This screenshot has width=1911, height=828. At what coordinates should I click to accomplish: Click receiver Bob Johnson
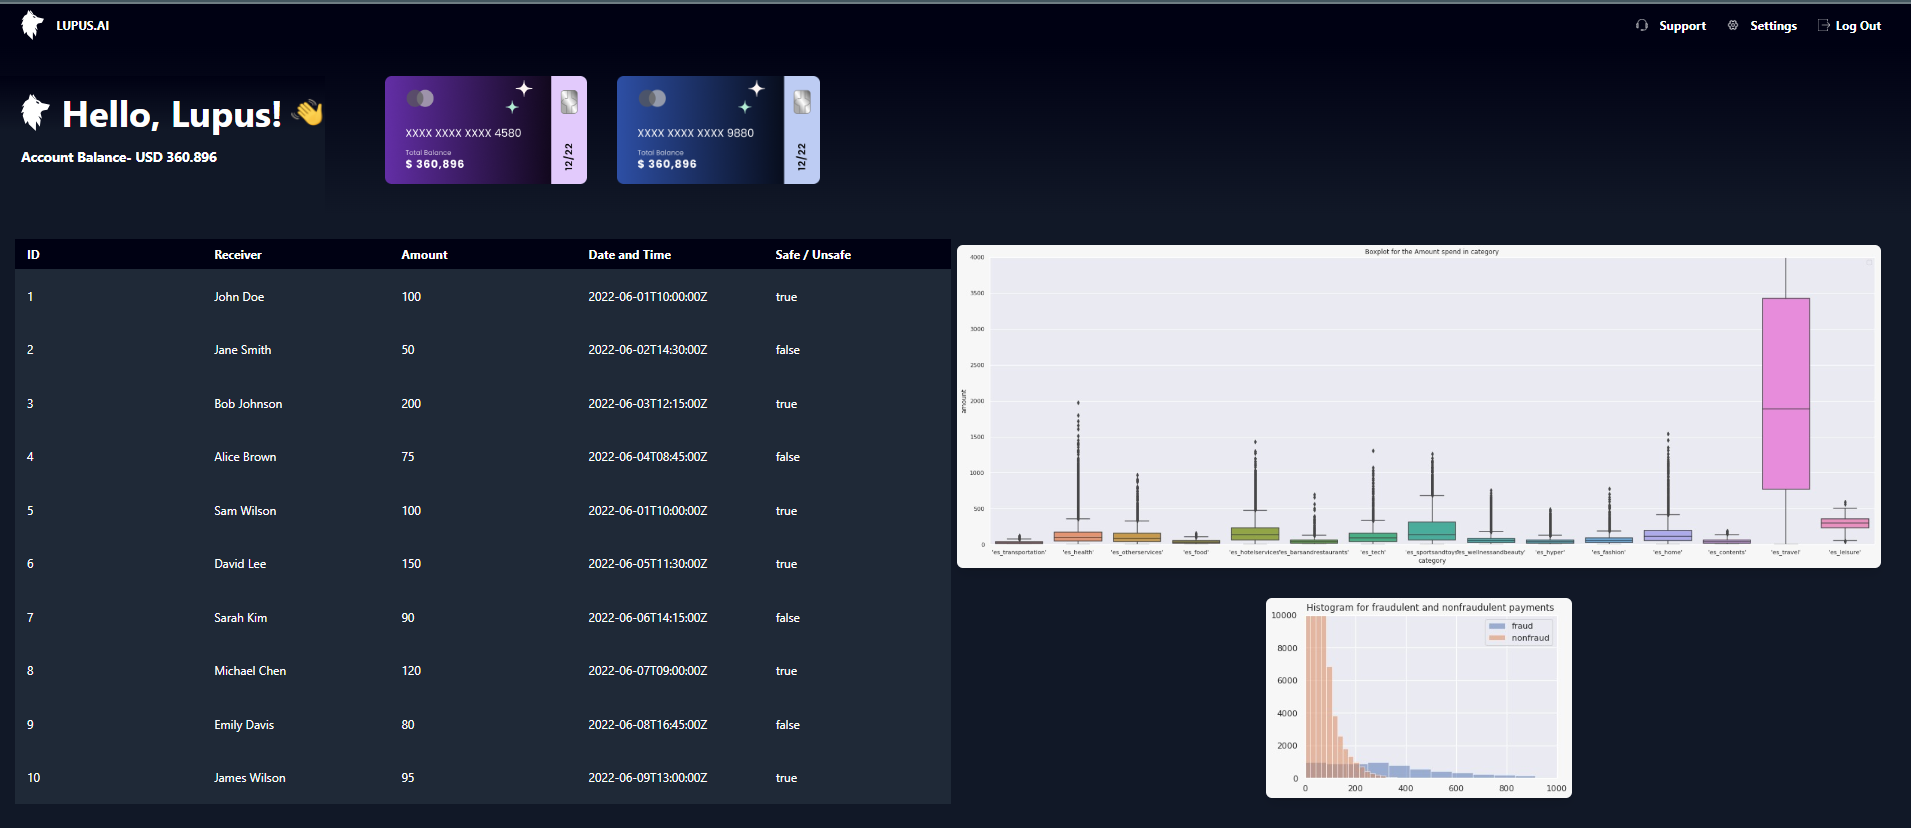pyautogui.click(x=248, y=404)
